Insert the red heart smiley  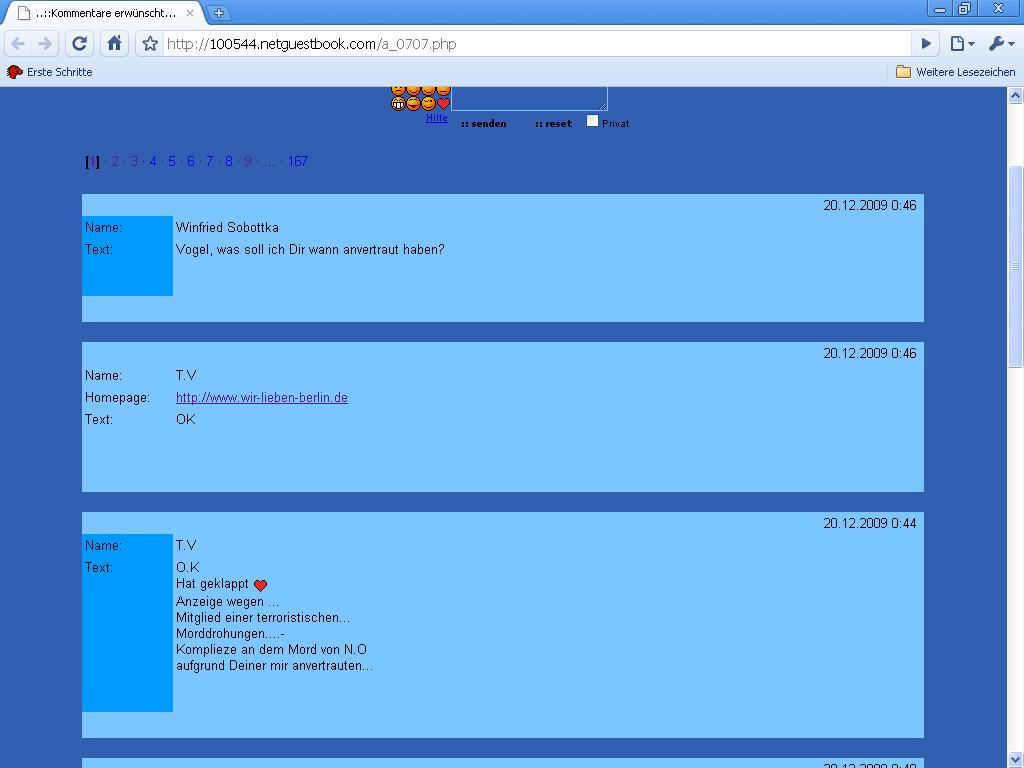[443, 104]
